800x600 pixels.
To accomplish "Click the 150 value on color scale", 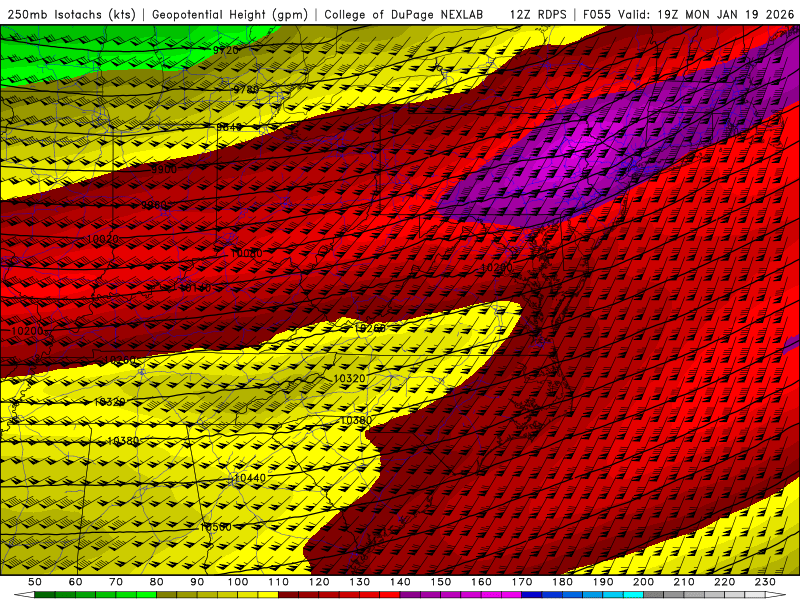I will click(440, 582).
